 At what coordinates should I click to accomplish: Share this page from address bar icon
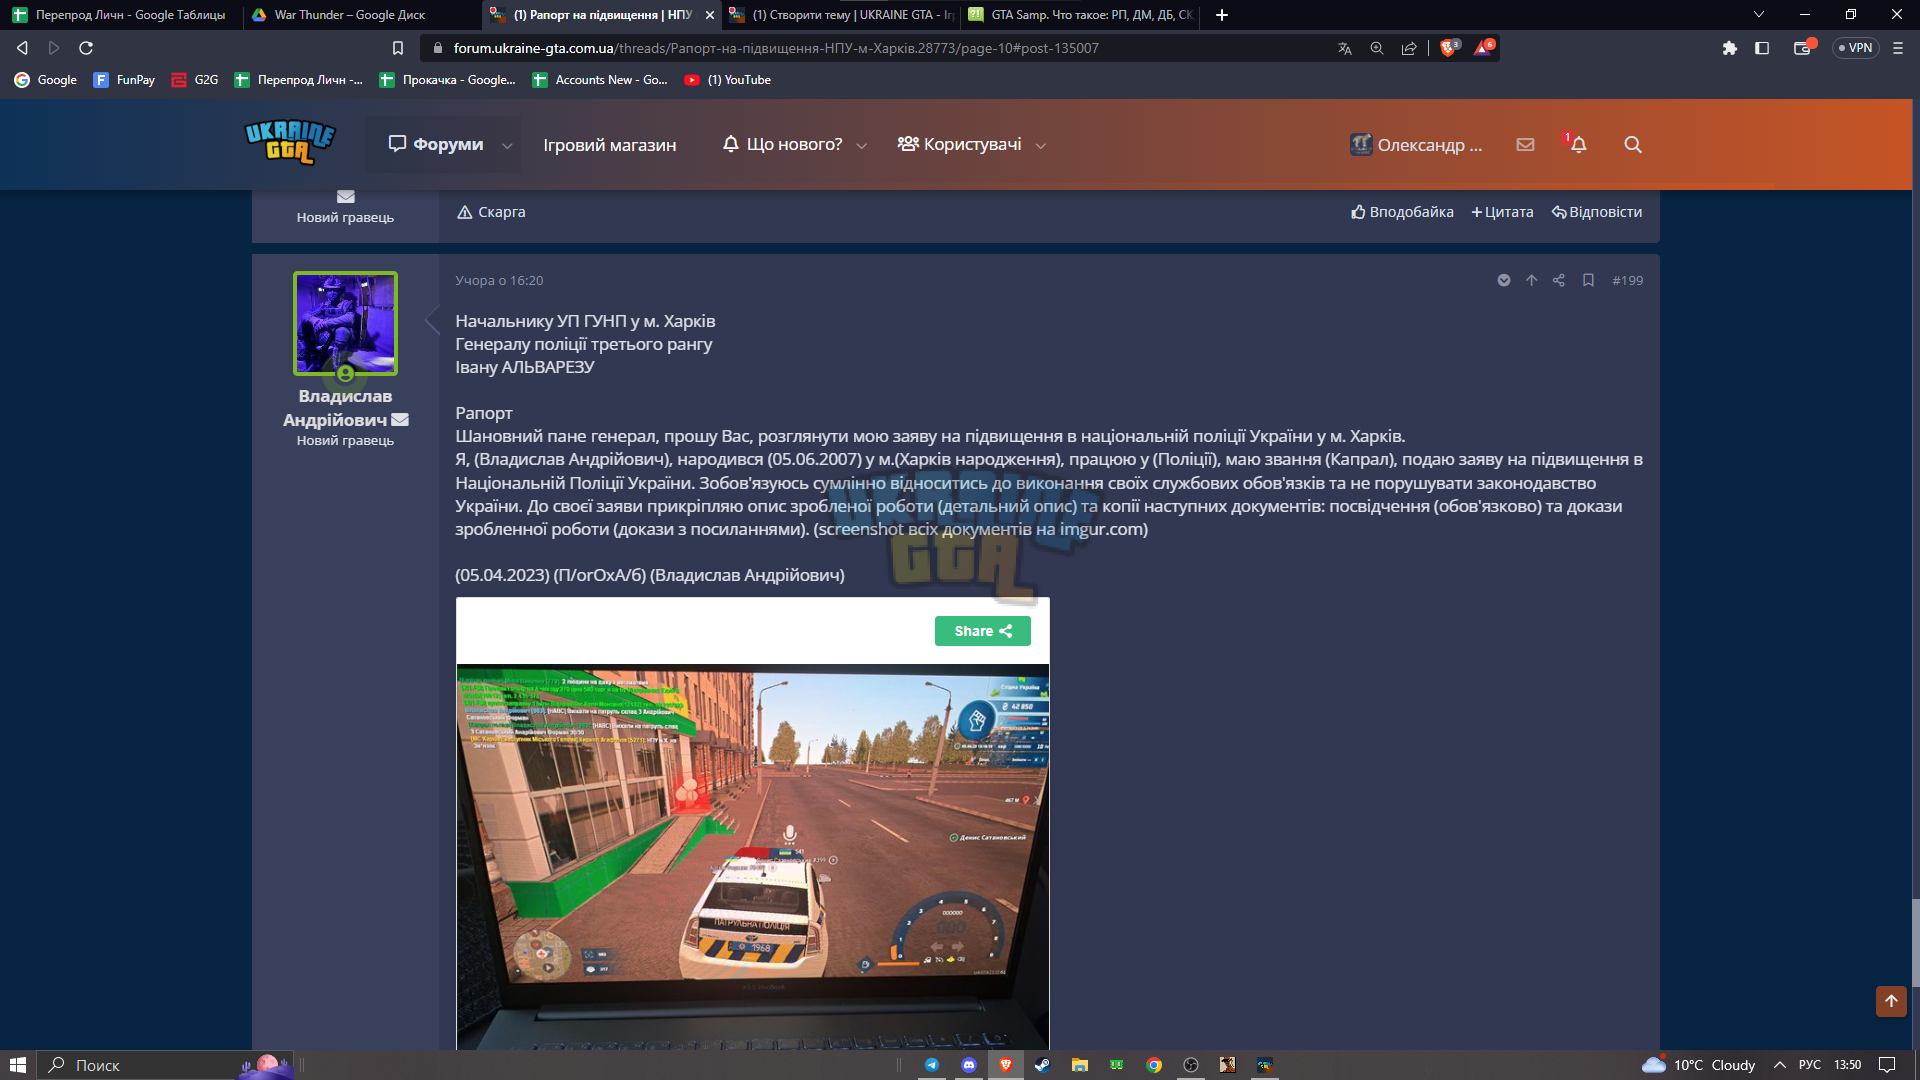point(1409,48)
